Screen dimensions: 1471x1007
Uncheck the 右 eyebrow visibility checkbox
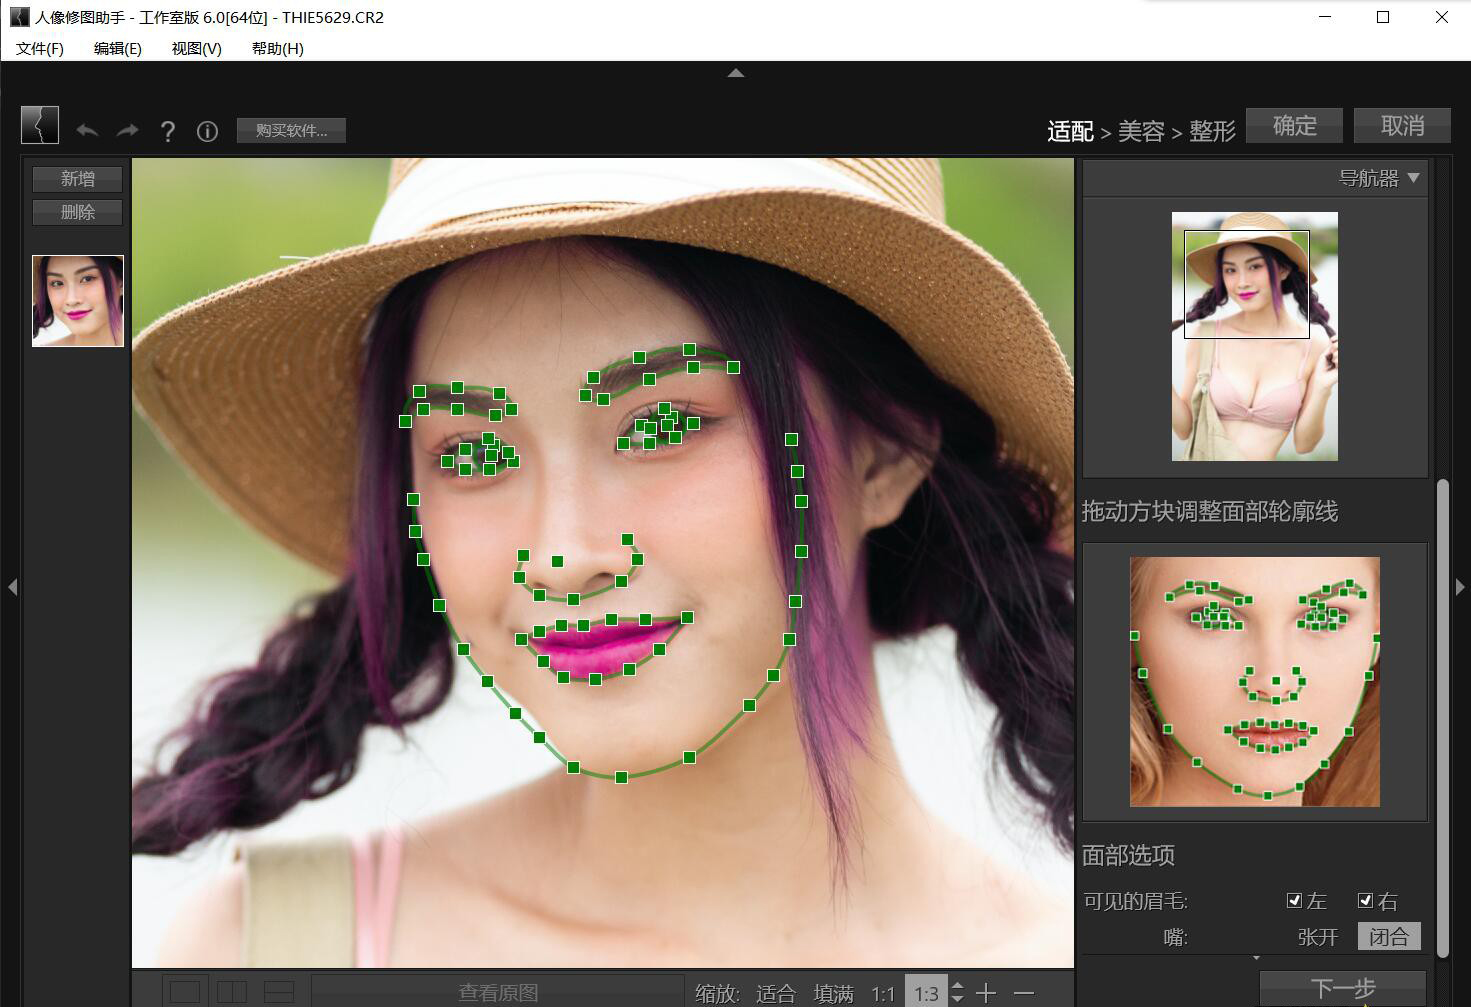coord(1366,900)
